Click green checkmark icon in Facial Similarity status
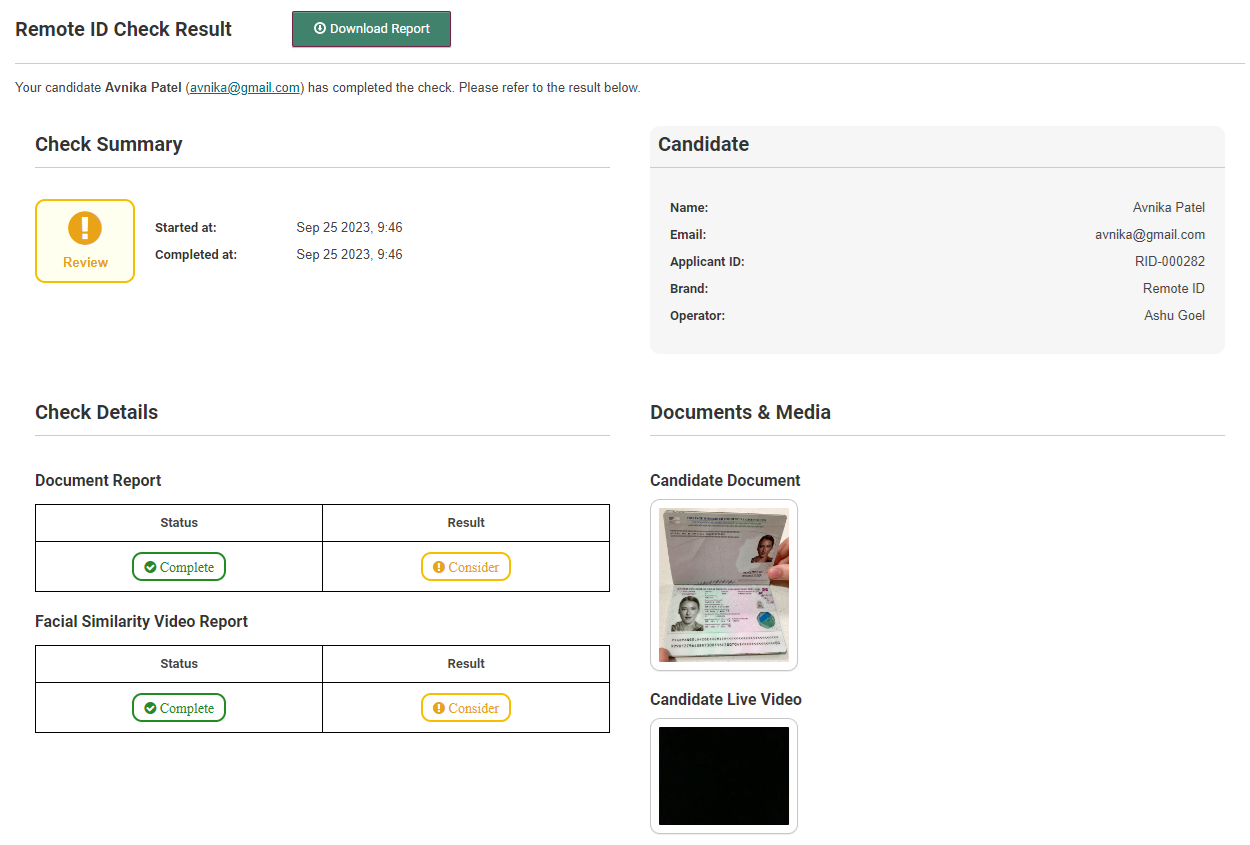The width and height of the screenshot is (1250, 845). pyautogui.click(x=150, y=708)
